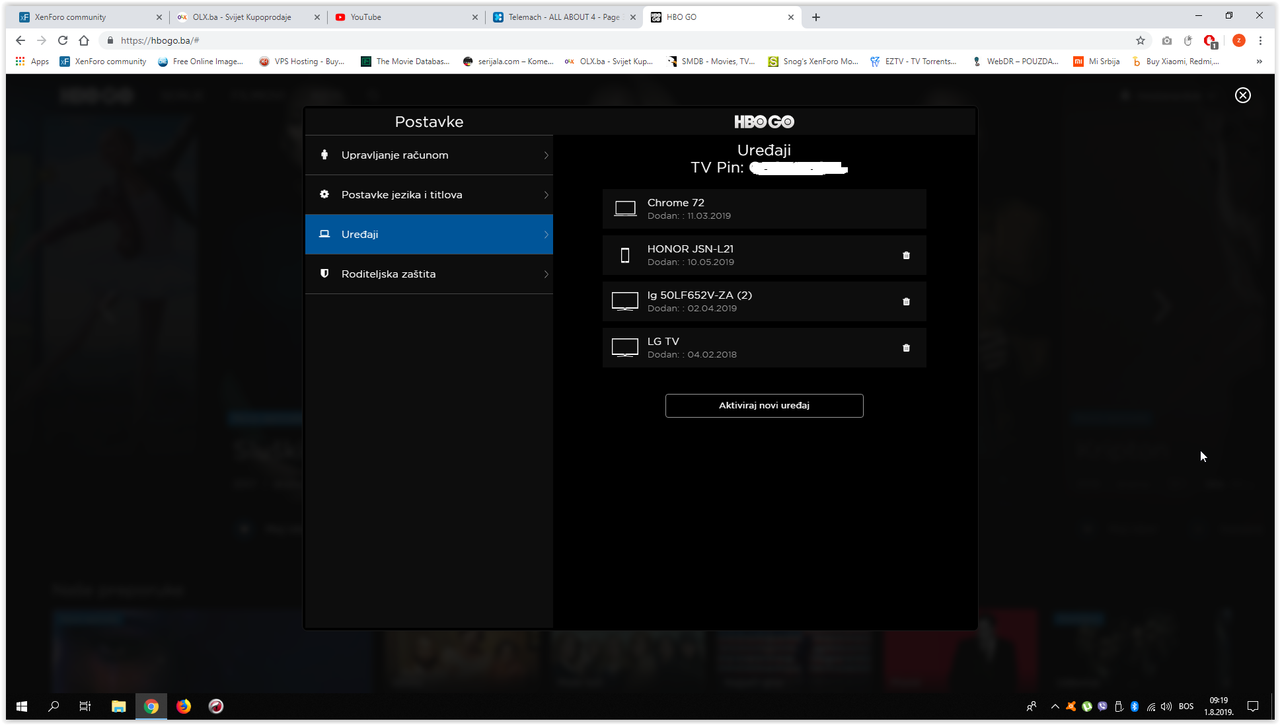Switch to the Telemach ALL ABOUT 4 tab
This screenshot has height=725, width=1280.
(563, 17)
